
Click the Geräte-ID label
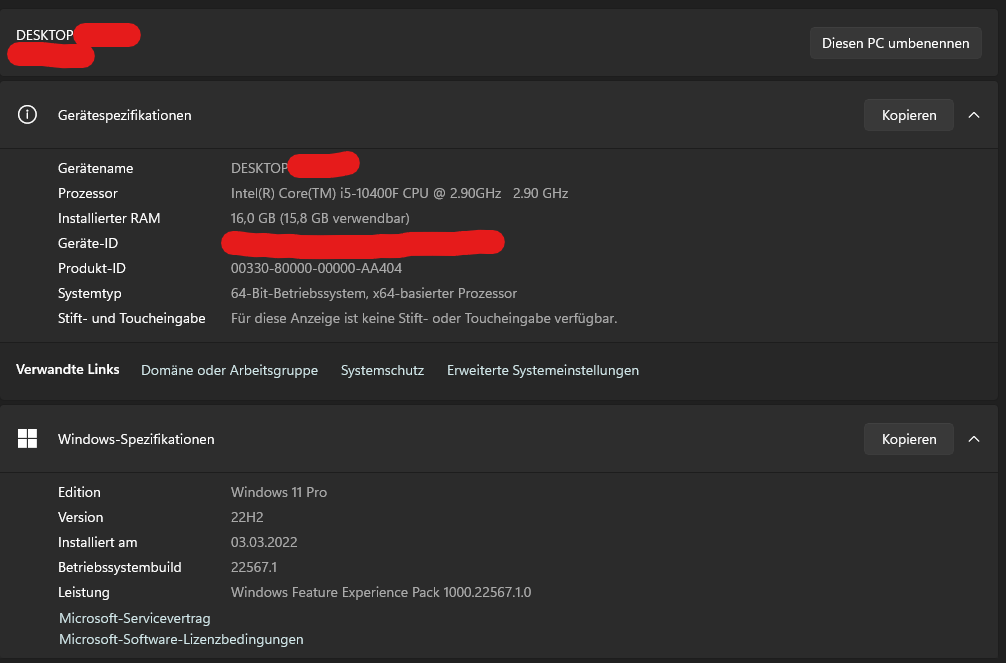click(88, 243)
